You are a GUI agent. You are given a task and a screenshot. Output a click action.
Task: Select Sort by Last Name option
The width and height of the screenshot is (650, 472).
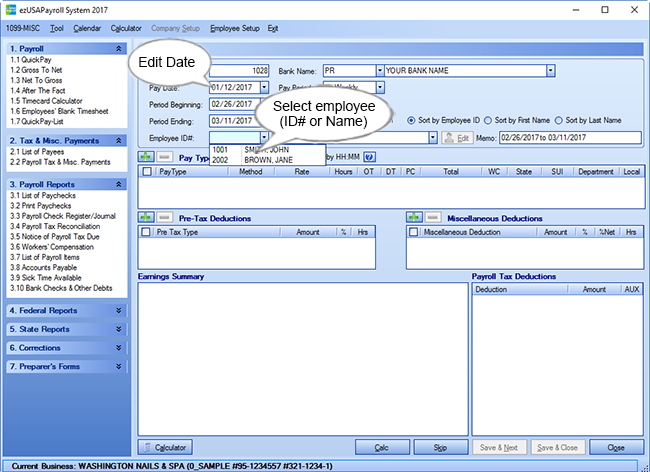(x=561, y=120)
